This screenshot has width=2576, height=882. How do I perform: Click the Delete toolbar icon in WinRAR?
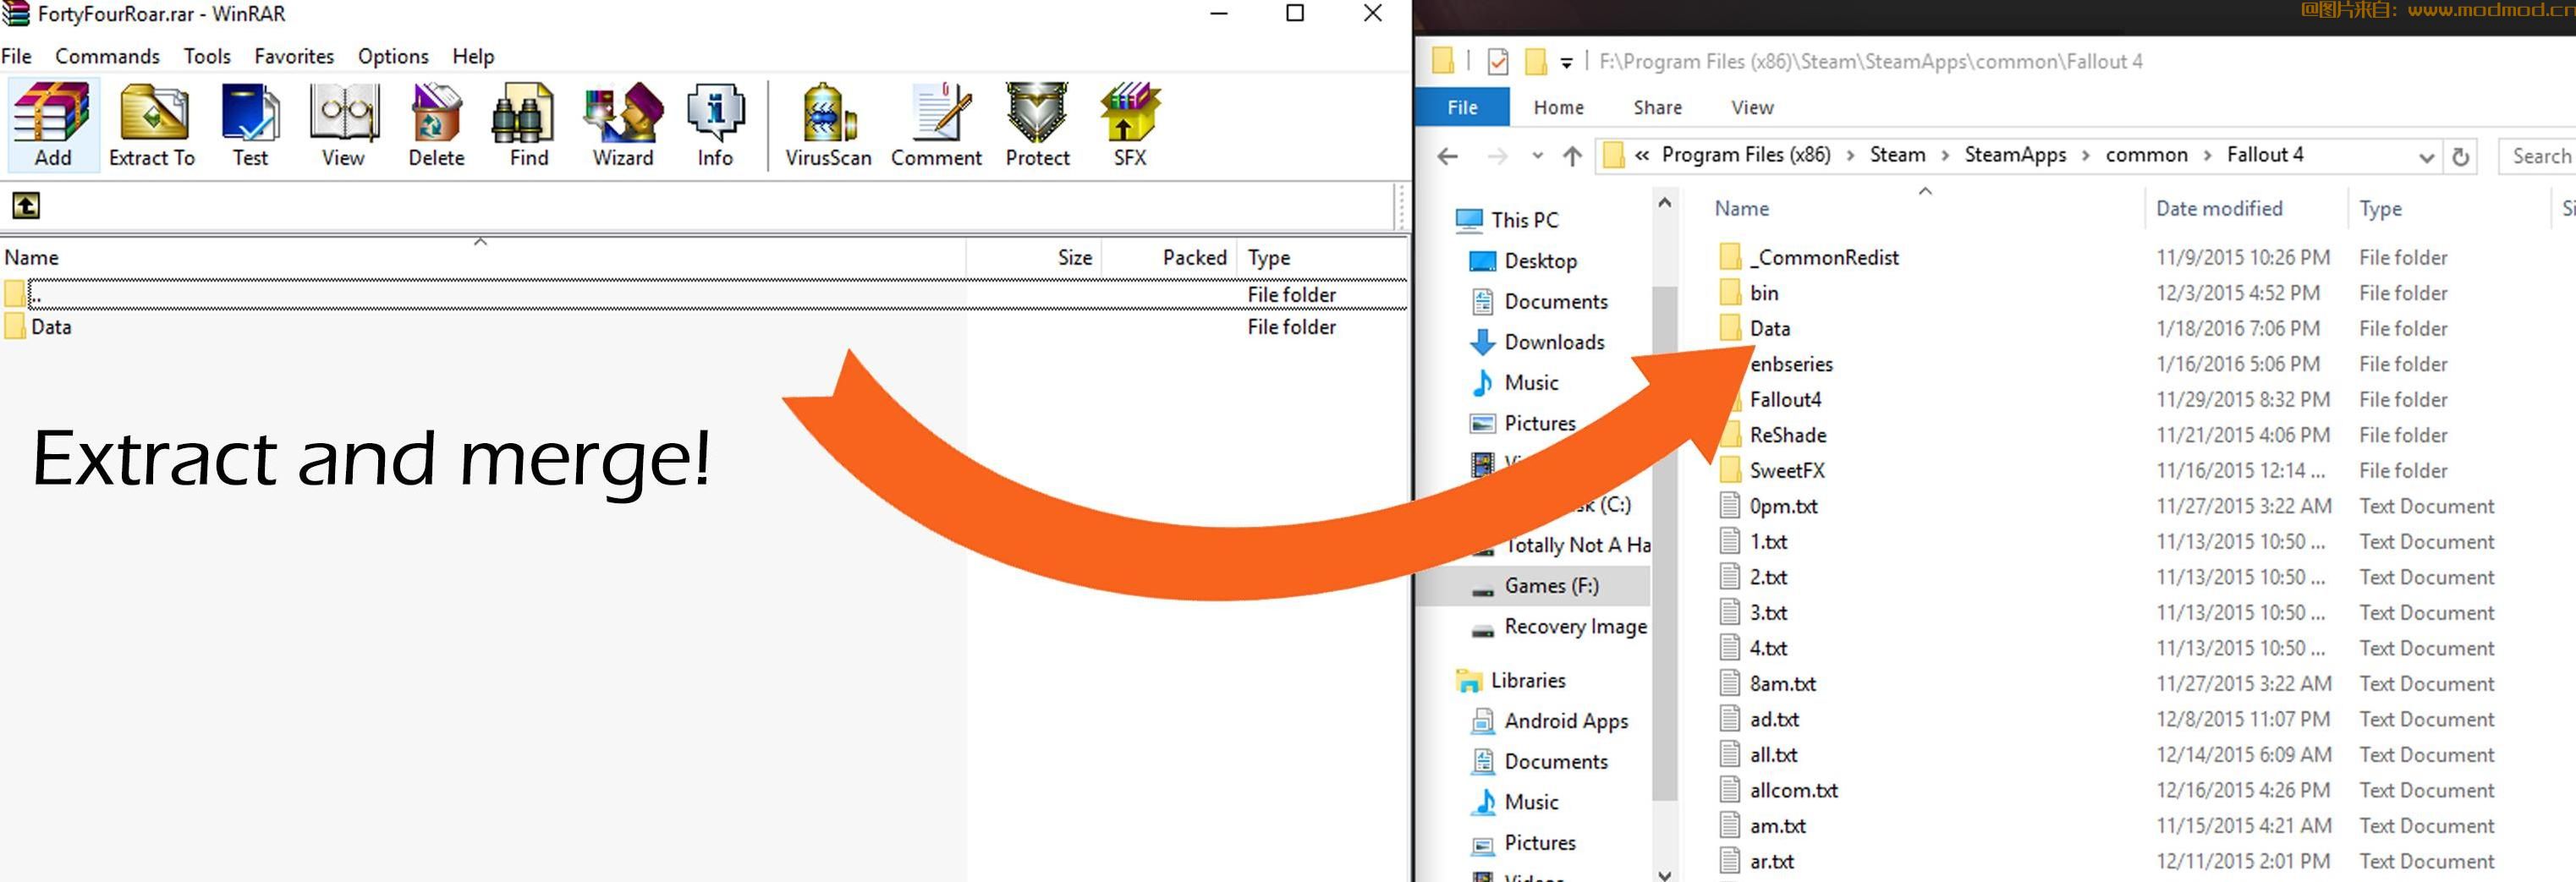click(x=436, y=124)
